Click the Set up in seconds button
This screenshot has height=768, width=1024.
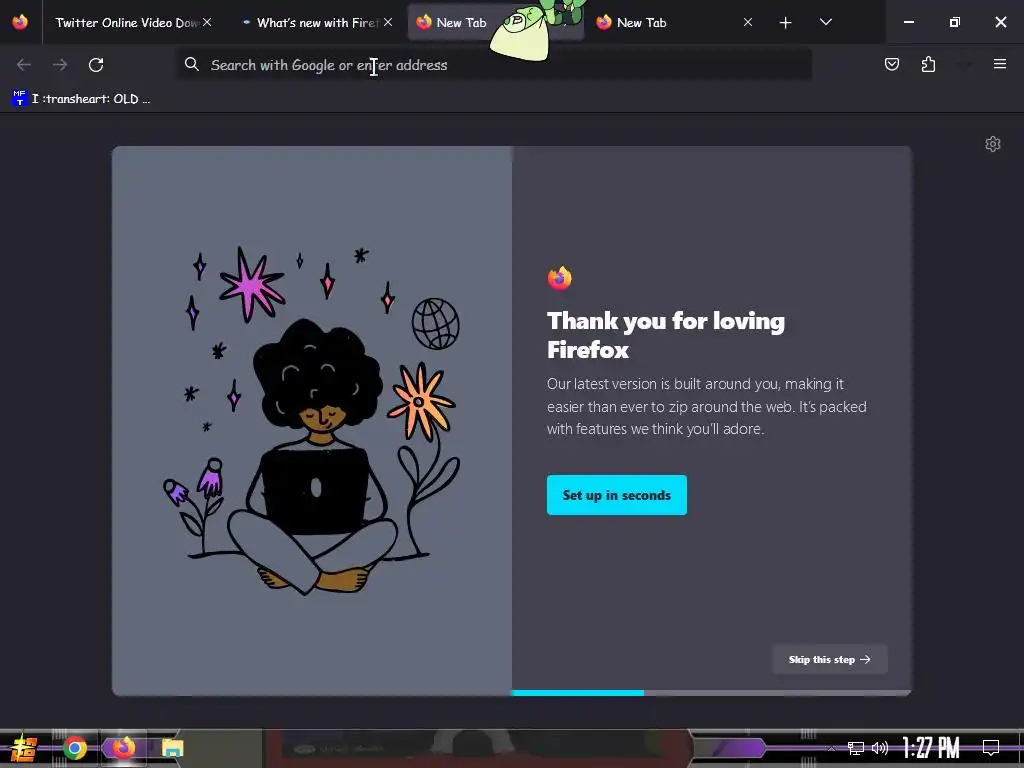pos(616,495)
